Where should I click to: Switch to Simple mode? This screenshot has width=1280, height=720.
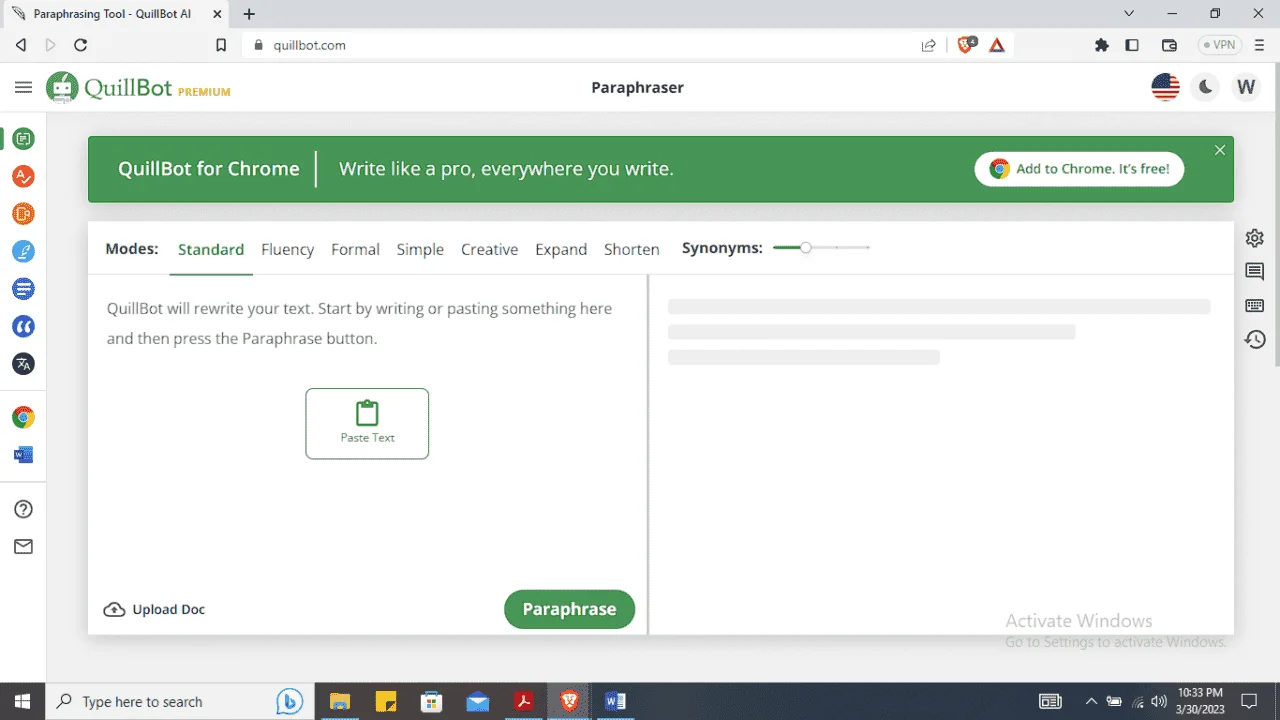click(420, 249)
